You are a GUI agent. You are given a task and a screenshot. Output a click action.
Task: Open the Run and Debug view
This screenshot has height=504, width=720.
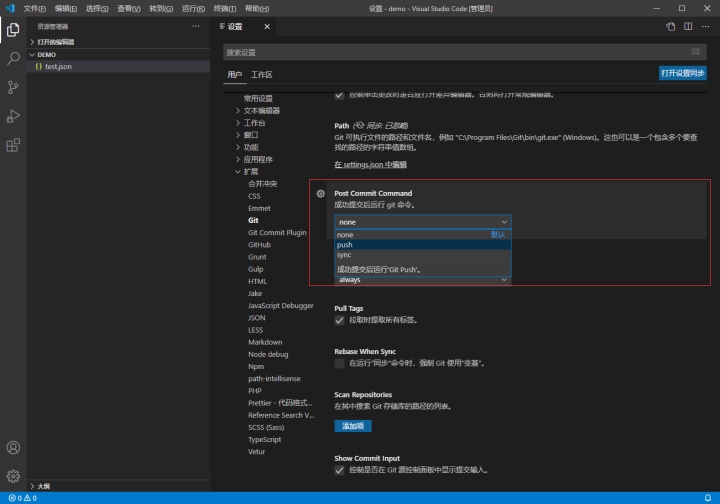tap(13, 116)
